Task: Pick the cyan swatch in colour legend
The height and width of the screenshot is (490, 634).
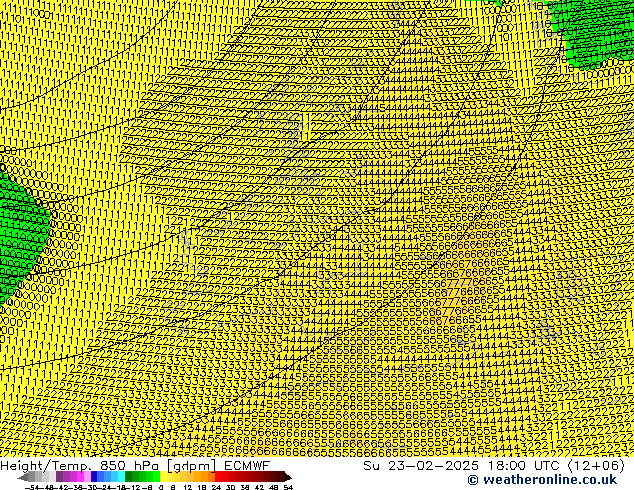Action: pos(121,476)
